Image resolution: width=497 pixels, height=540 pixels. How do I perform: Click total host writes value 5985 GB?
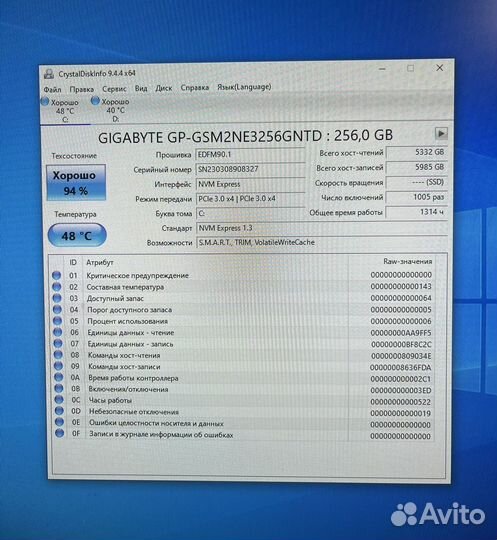pos(416,167)
